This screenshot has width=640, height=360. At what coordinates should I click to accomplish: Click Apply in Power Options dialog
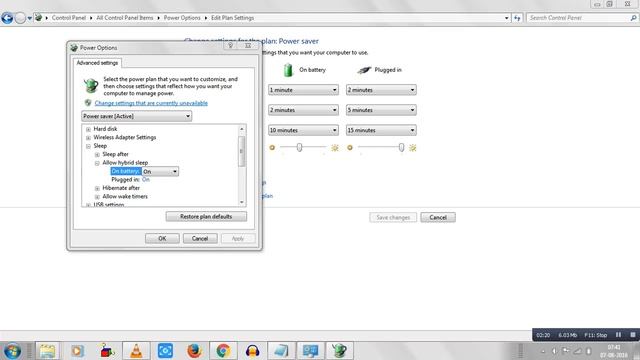coord(238,238)
